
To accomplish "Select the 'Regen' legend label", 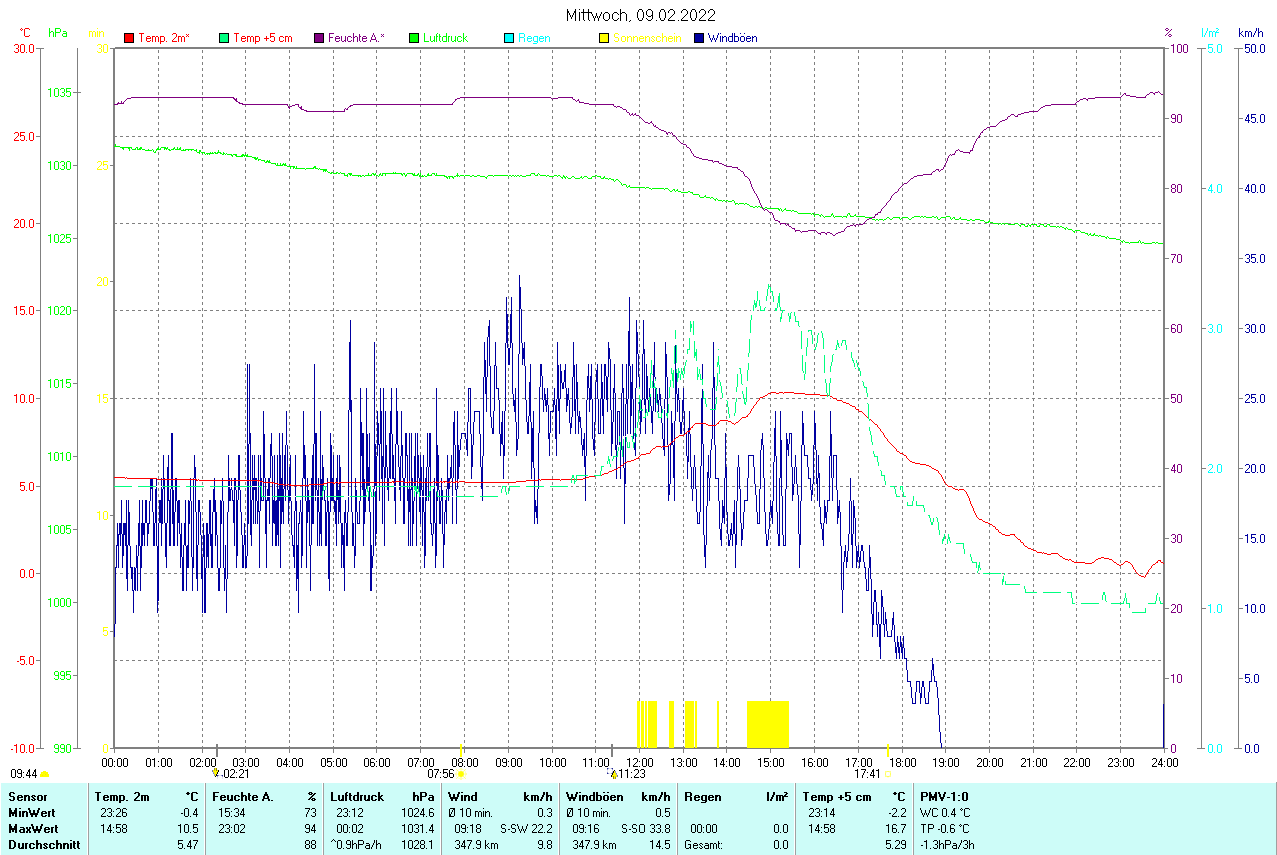I will coord(534,38).
